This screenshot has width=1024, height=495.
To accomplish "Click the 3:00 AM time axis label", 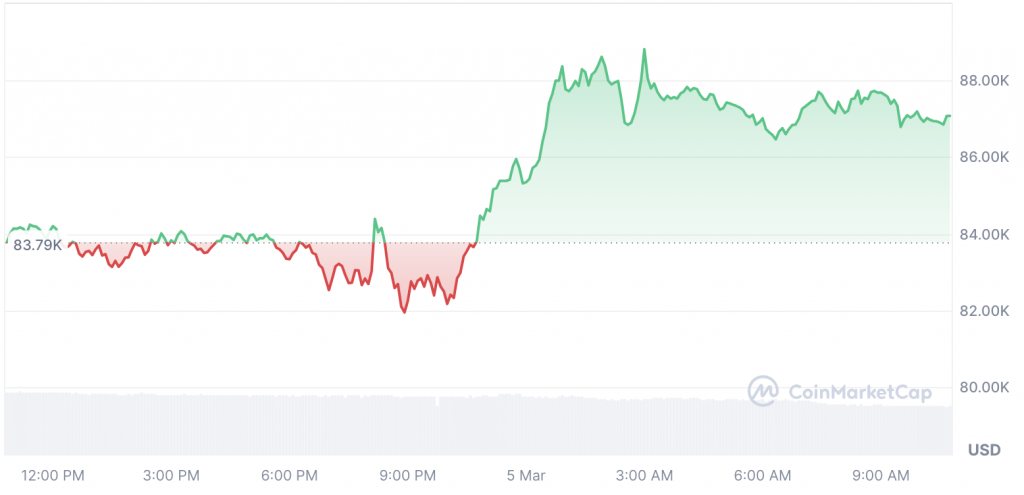I will 645,473.
